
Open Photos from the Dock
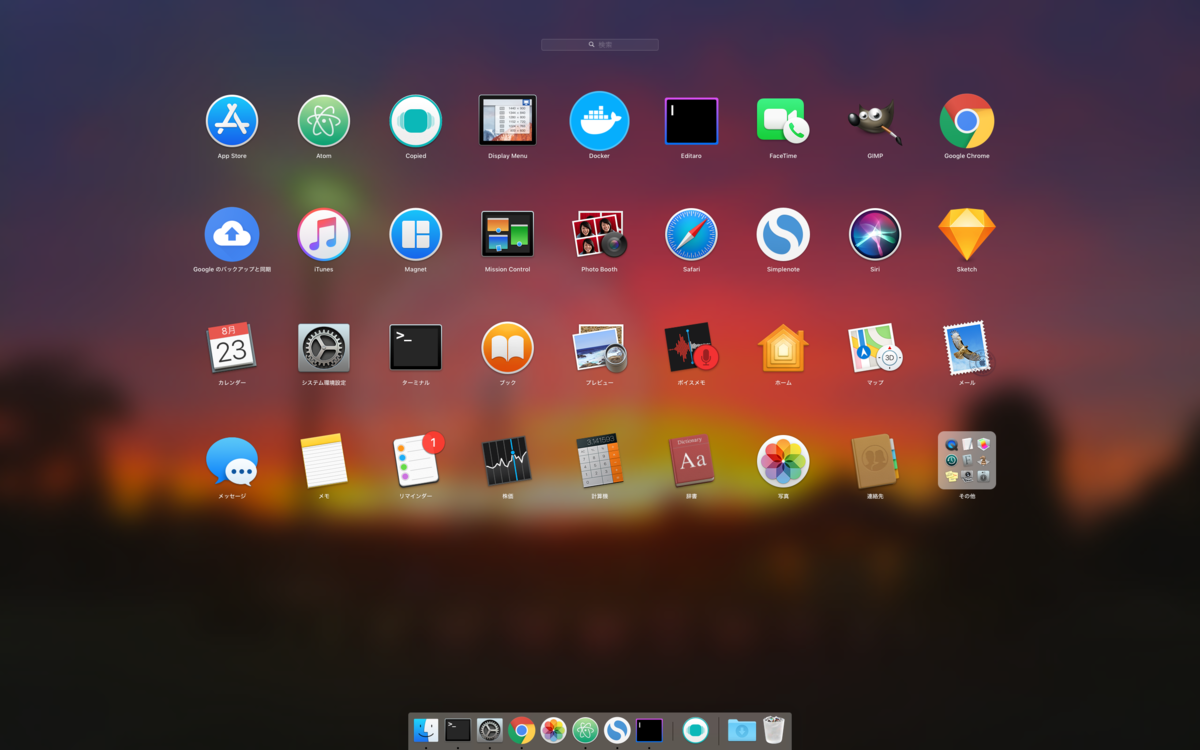(553, 730)
